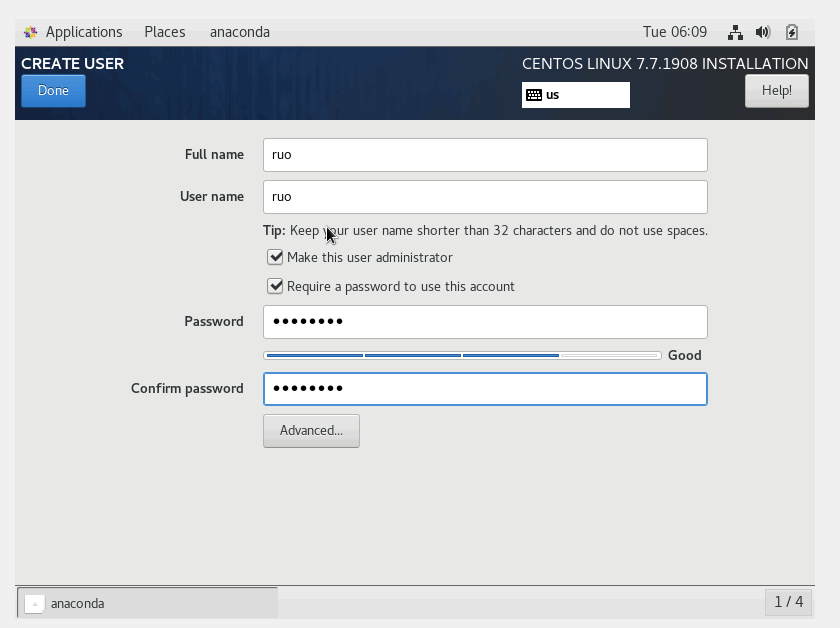
Task: Click the Password field
Action: (485, 322)
